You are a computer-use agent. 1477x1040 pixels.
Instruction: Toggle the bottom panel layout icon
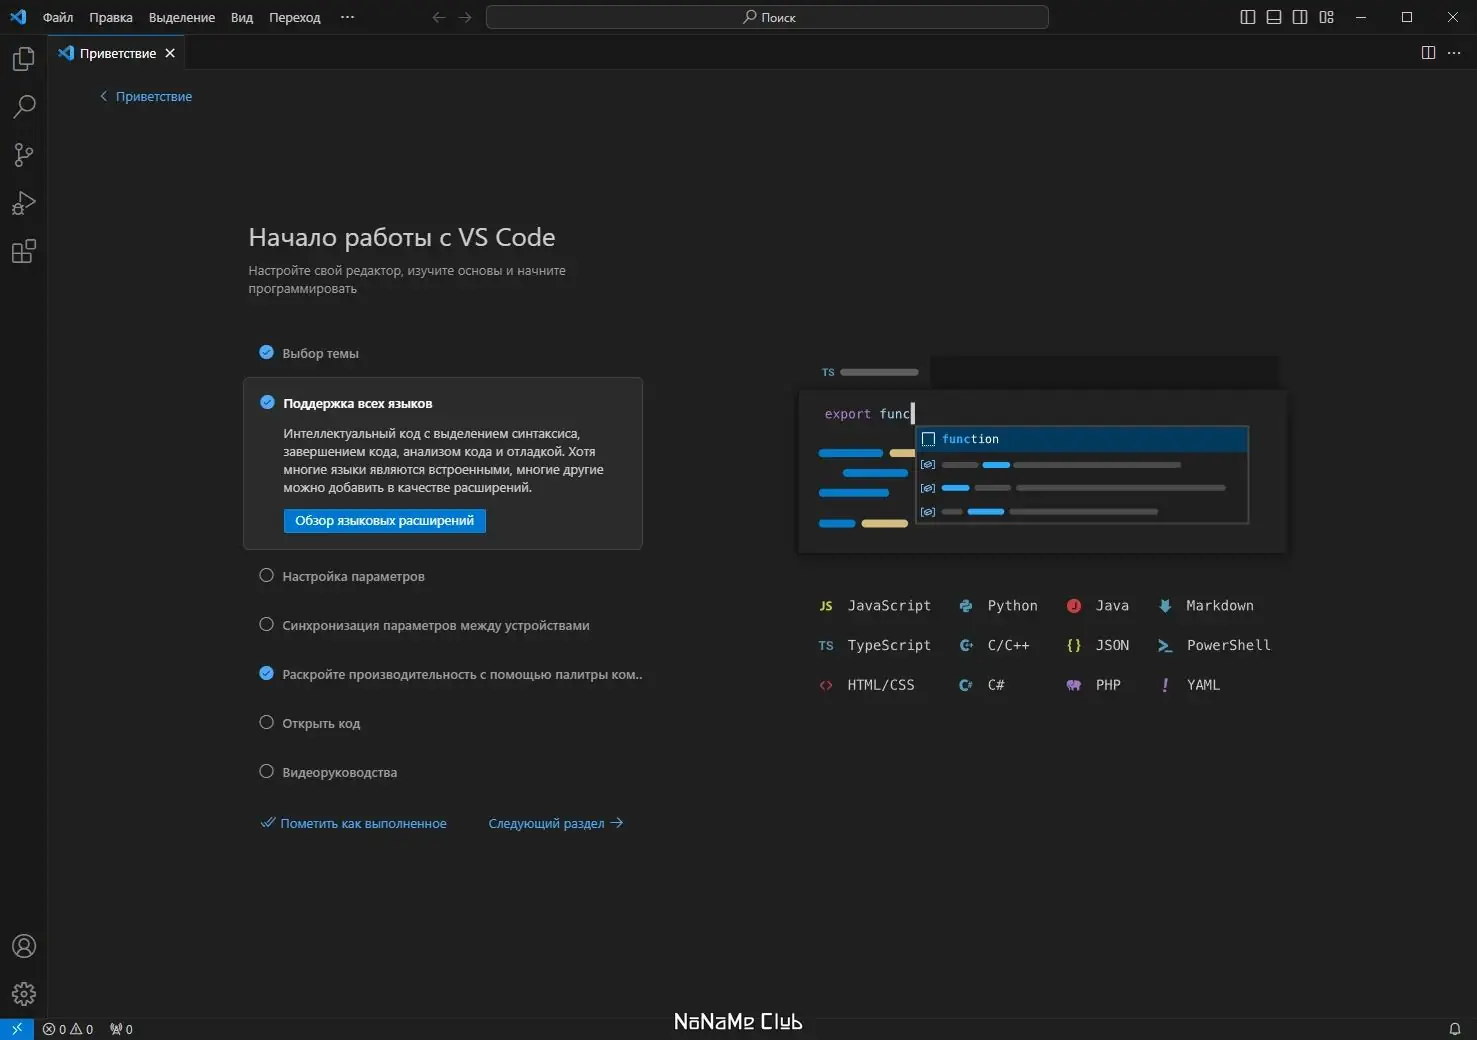point(1274,17)
